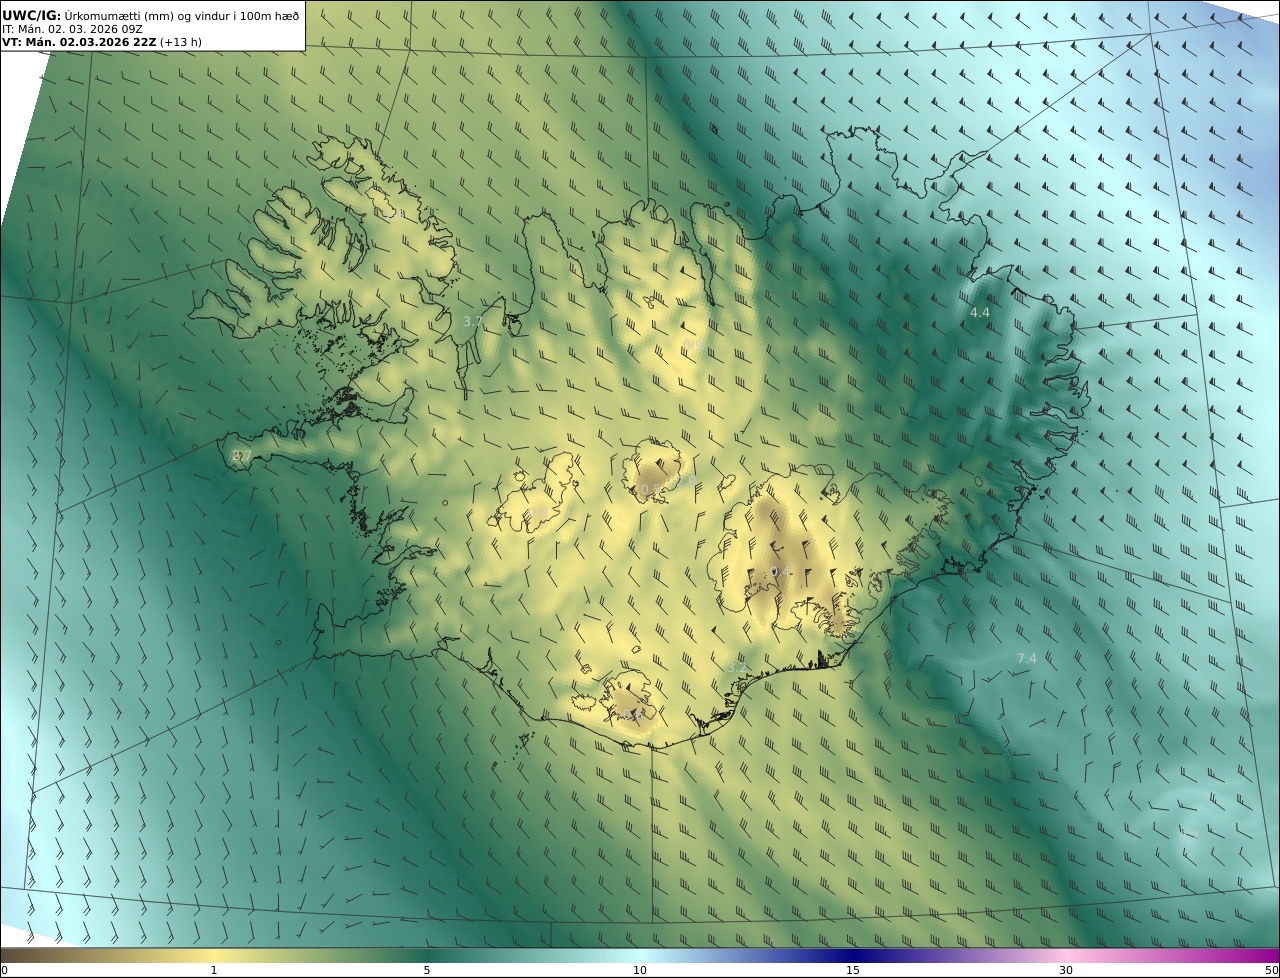This screenshot has height=978, width=1280.
Task: Click the 30 tick on the color scale
Action: (x=1066, y=970)
